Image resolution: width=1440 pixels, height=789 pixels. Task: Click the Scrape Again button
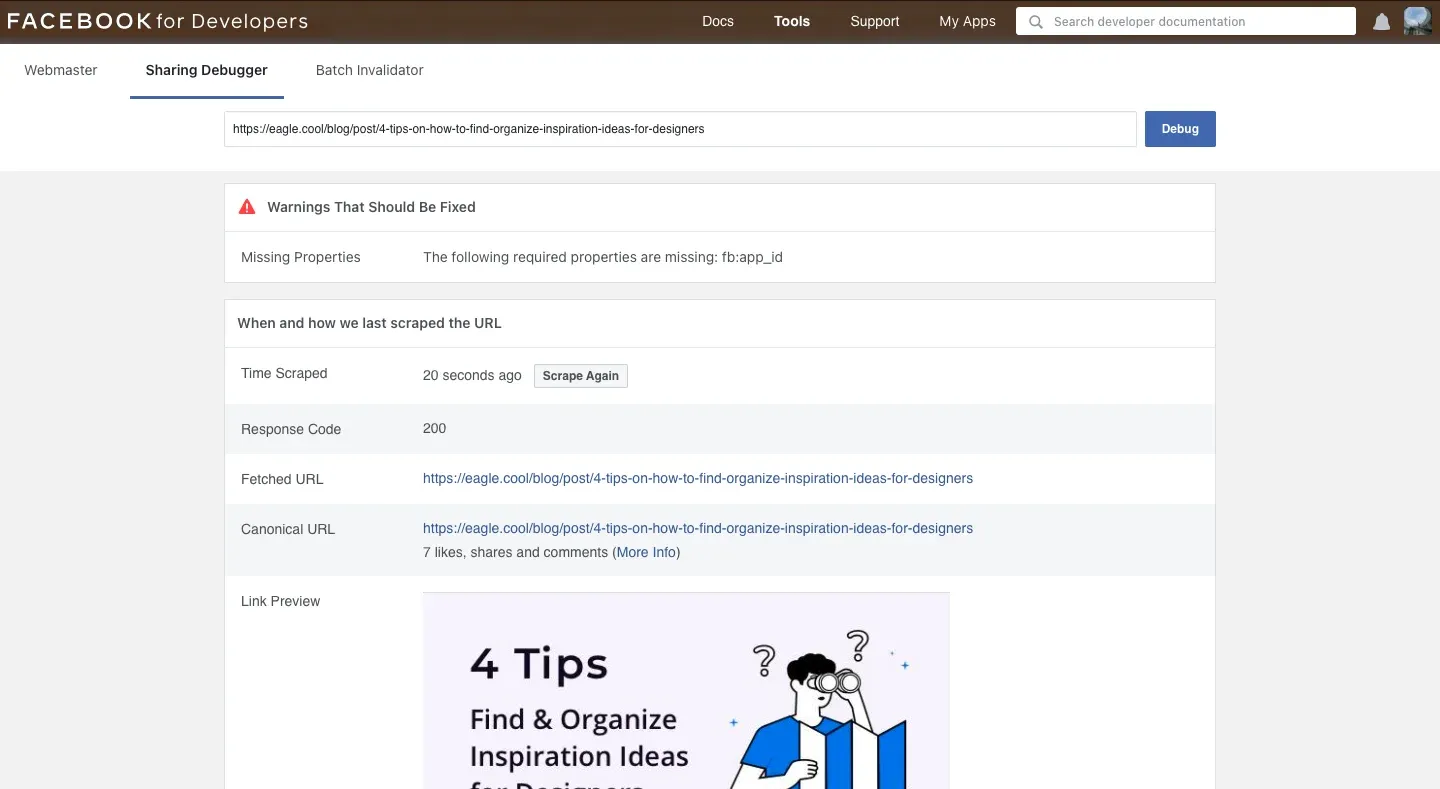[581, 376]
